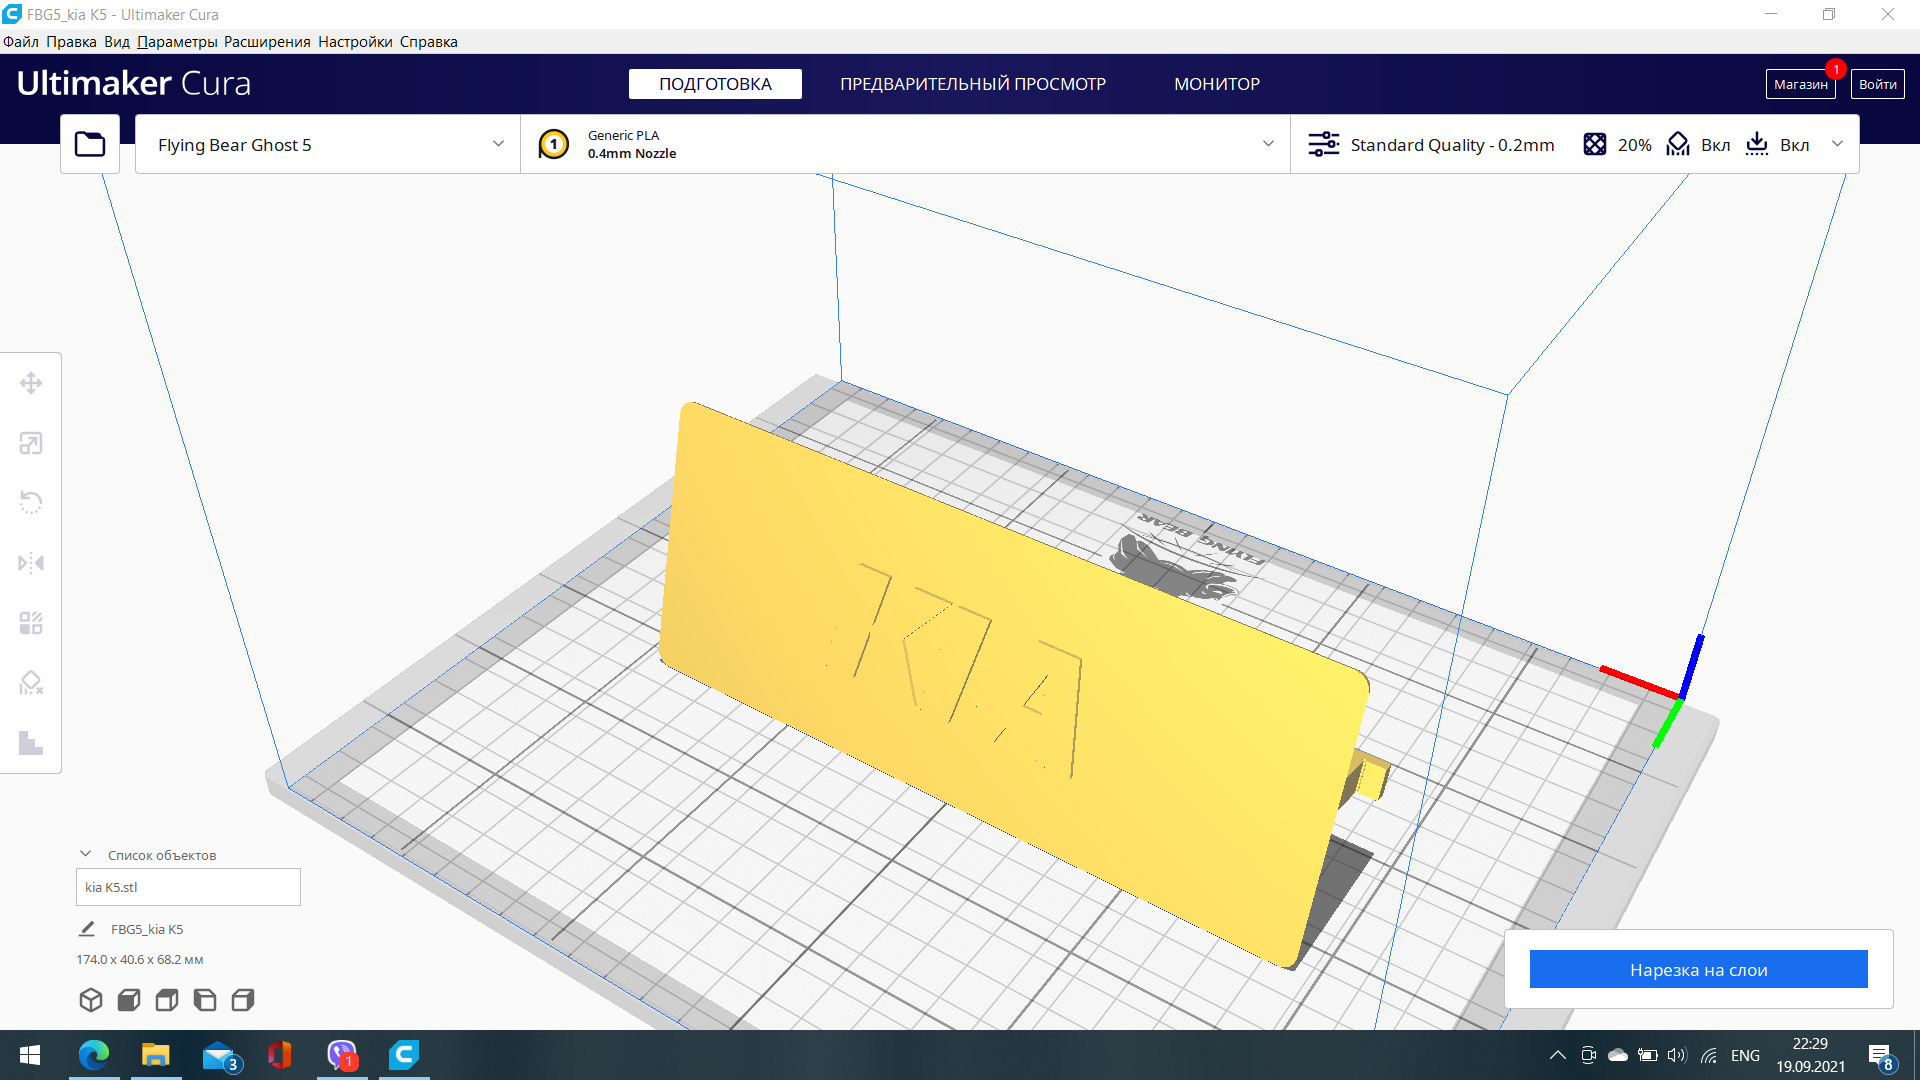The image size is (1920, 1080).
Task: Switch to right side view cube icon
Action: (x=243, y=1000)
